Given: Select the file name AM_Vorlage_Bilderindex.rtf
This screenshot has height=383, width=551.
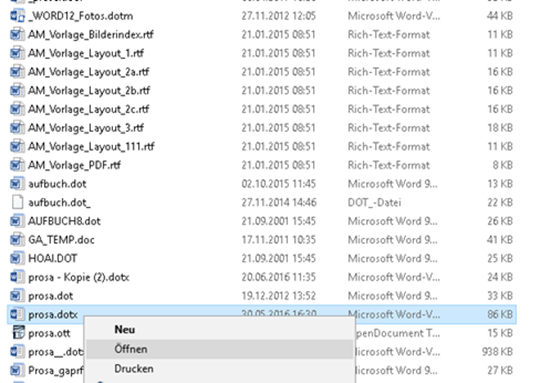Looking at the screenshot, I should click(91, 35).
